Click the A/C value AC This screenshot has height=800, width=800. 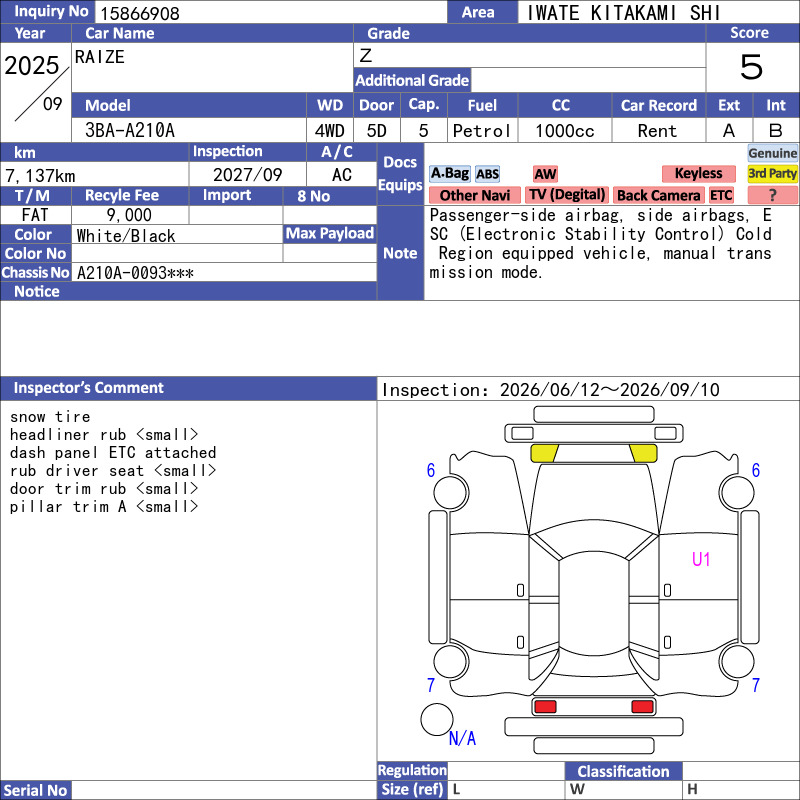coord(341,175)
